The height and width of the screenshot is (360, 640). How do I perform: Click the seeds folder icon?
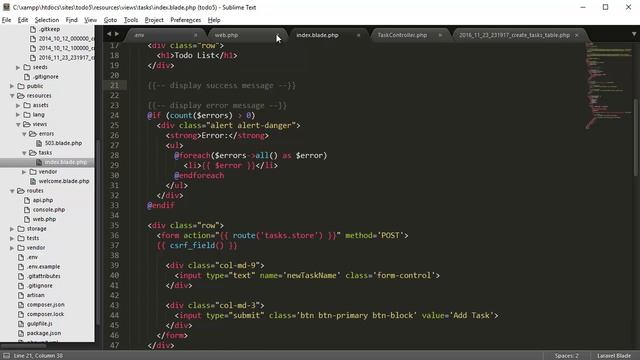coord(27,67)
